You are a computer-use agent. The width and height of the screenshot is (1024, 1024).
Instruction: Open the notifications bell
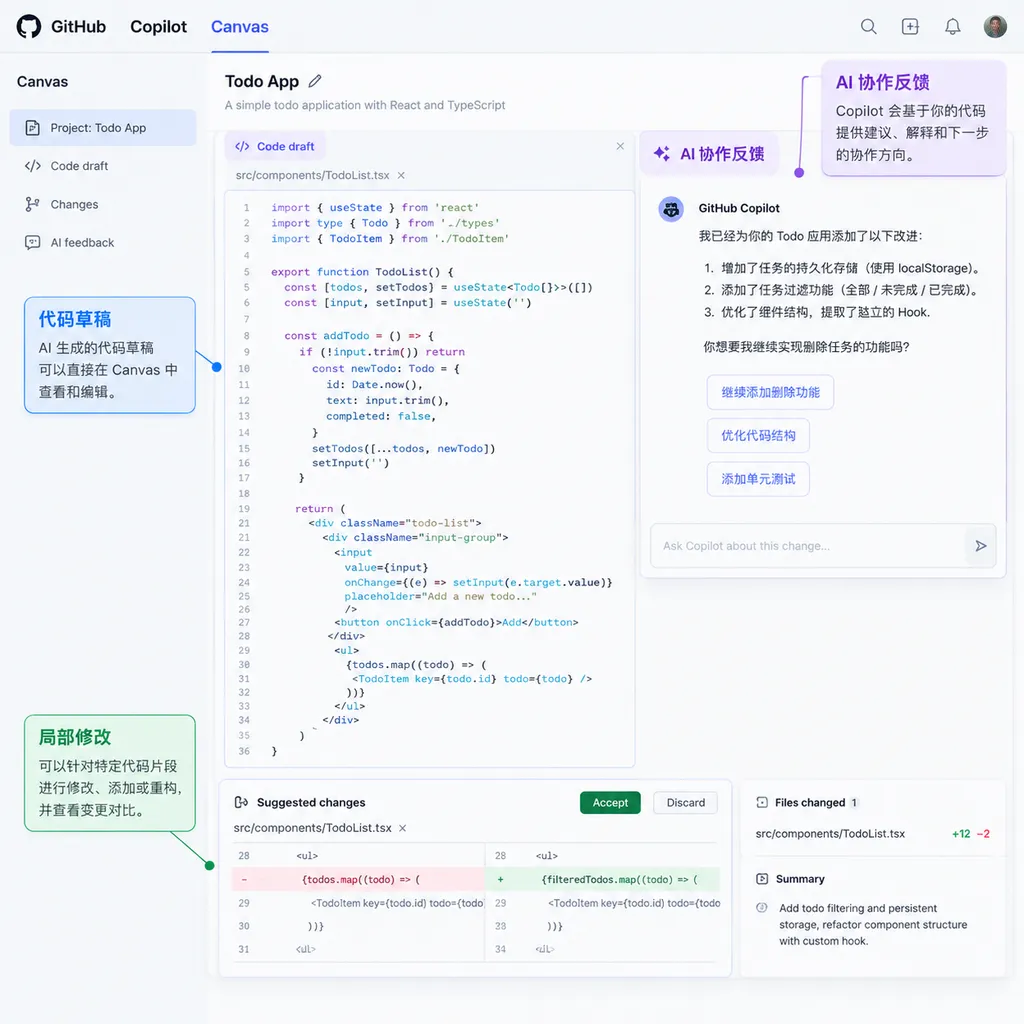click(x=952, y=27)
